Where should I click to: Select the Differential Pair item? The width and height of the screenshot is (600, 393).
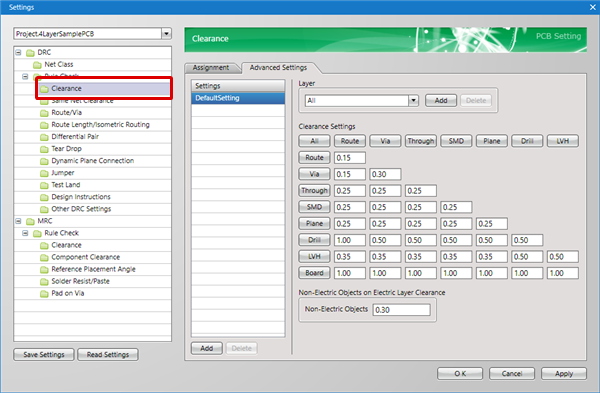point(75,137)
